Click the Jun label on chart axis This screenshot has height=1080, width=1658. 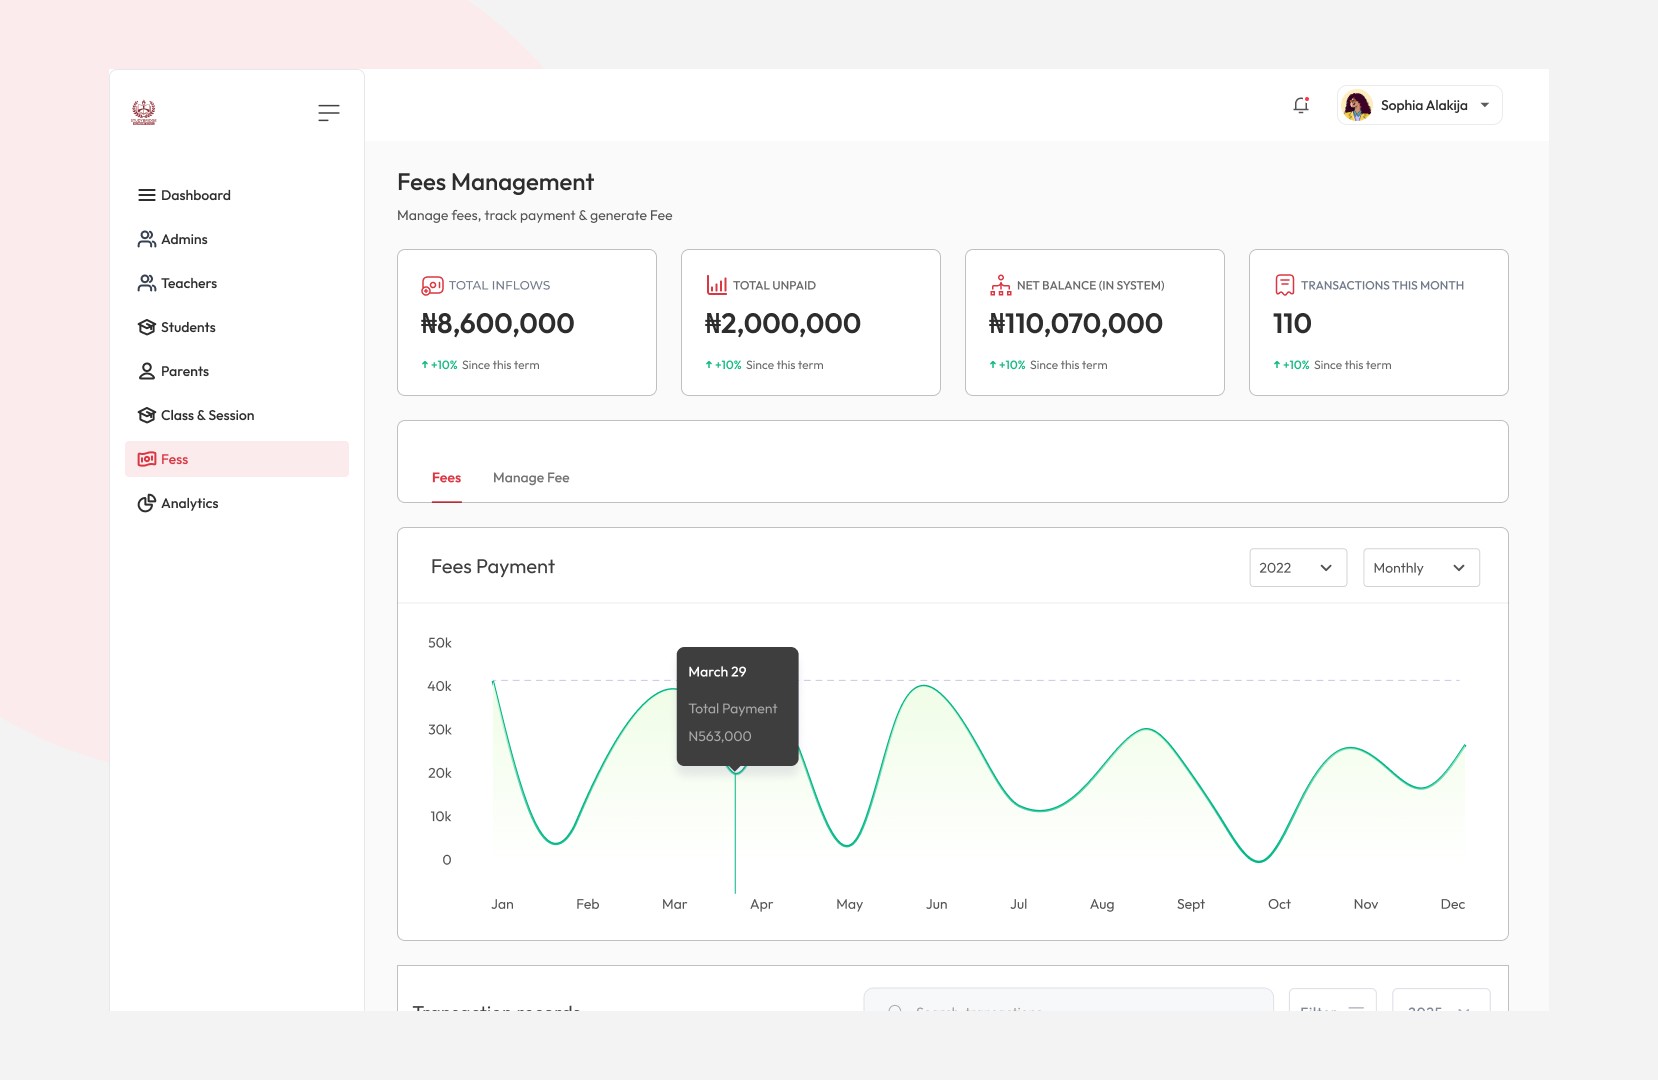pos(936,904)
